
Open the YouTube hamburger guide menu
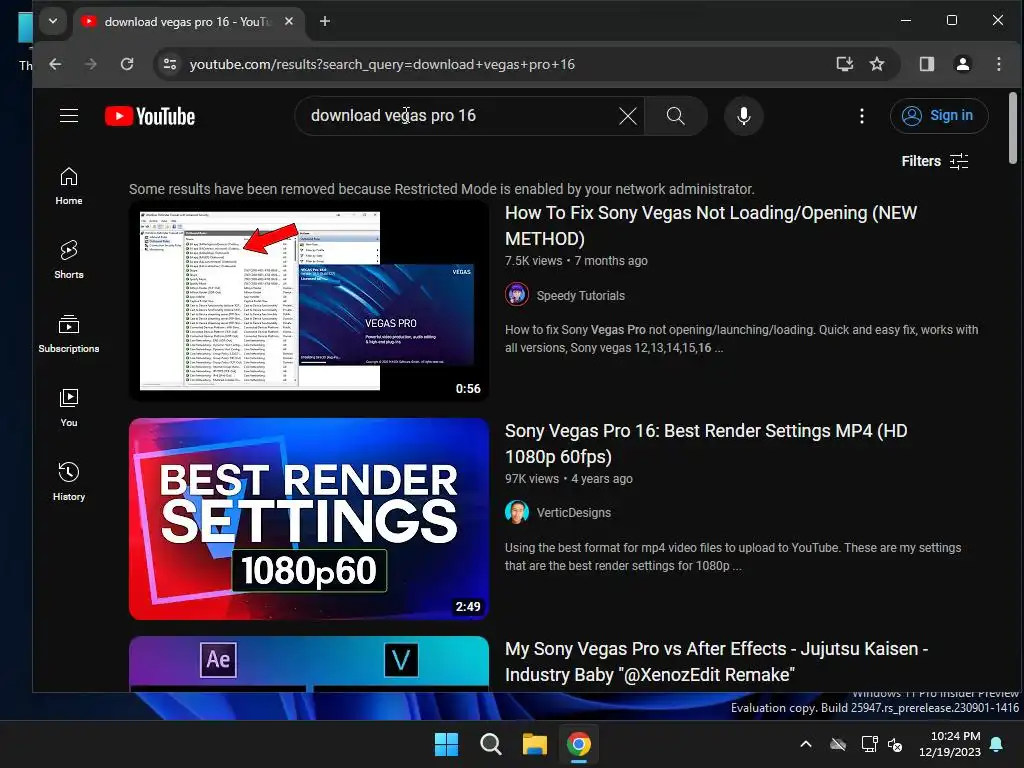(x=69, y=116)
